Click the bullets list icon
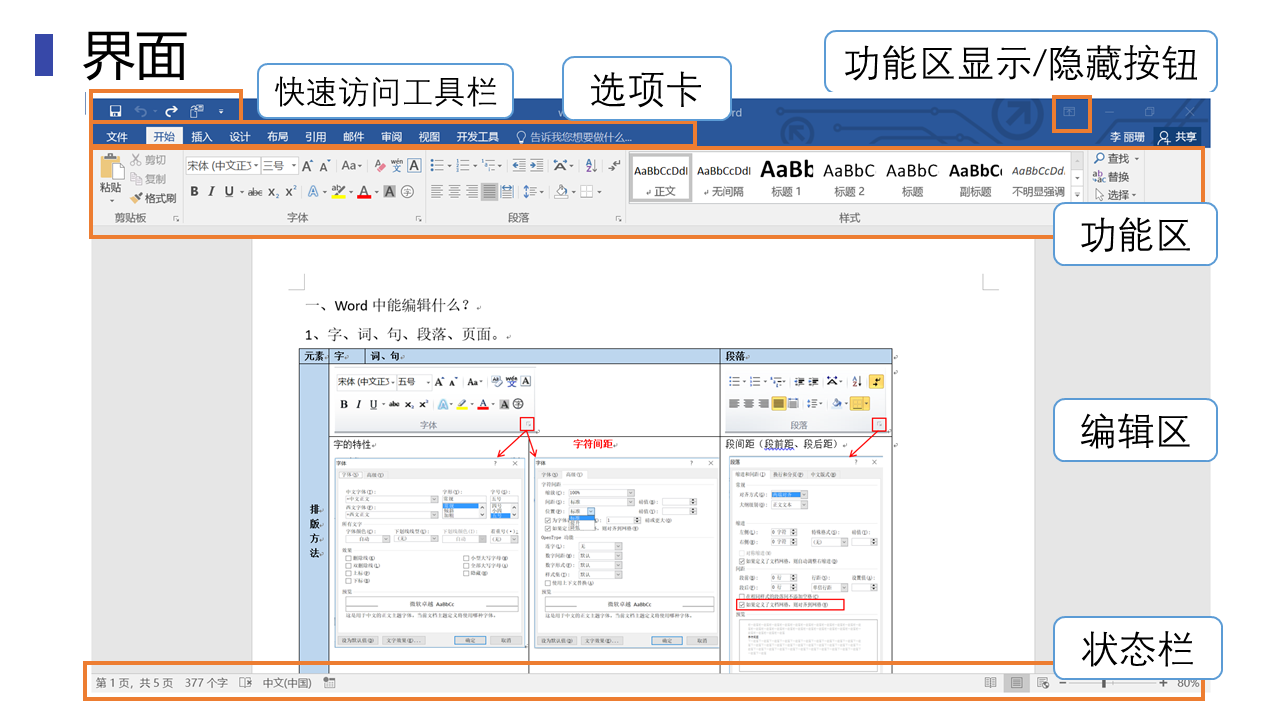The image size is (1280, 720). tap(436, 166)
